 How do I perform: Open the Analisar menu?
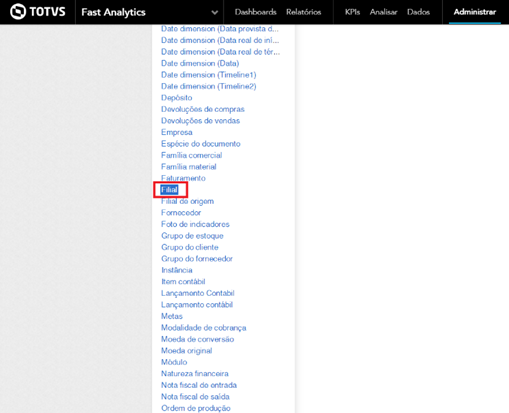click(383, 12)
